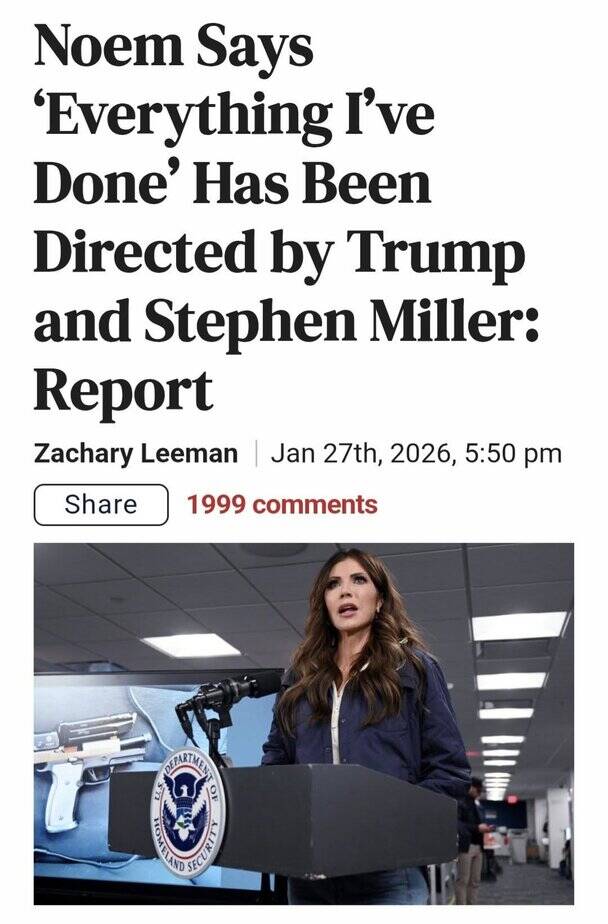Viewport: 608px width, 924px height.
Task: Click the person standing in the photo background
Action: tap(468, 835)
